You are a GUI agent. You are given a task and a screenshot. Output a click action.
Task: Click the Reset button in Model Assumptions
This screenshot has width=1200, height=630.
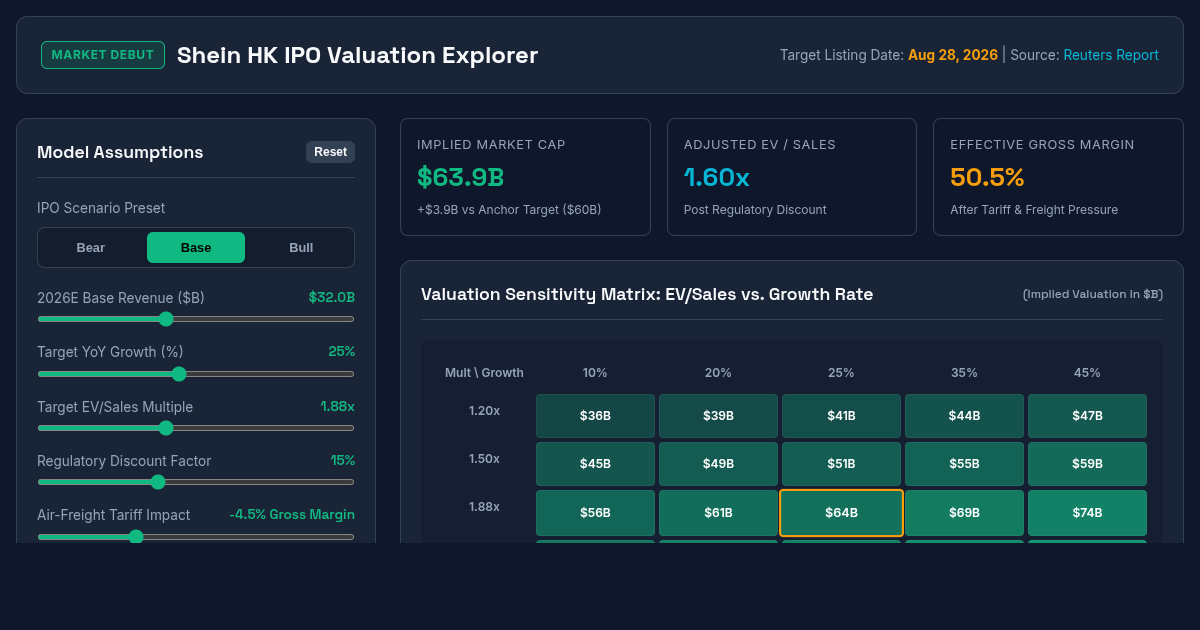click(330, 152)
